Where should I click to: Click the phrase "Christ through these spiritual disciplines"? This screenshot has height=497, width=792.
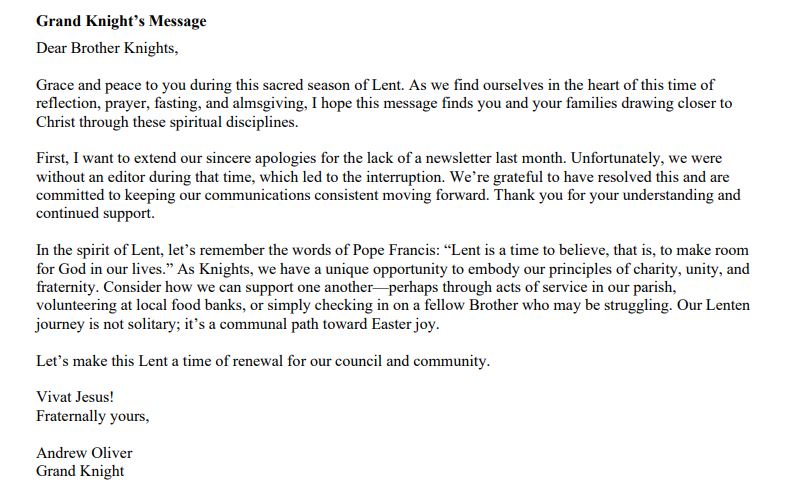[166, 122]
